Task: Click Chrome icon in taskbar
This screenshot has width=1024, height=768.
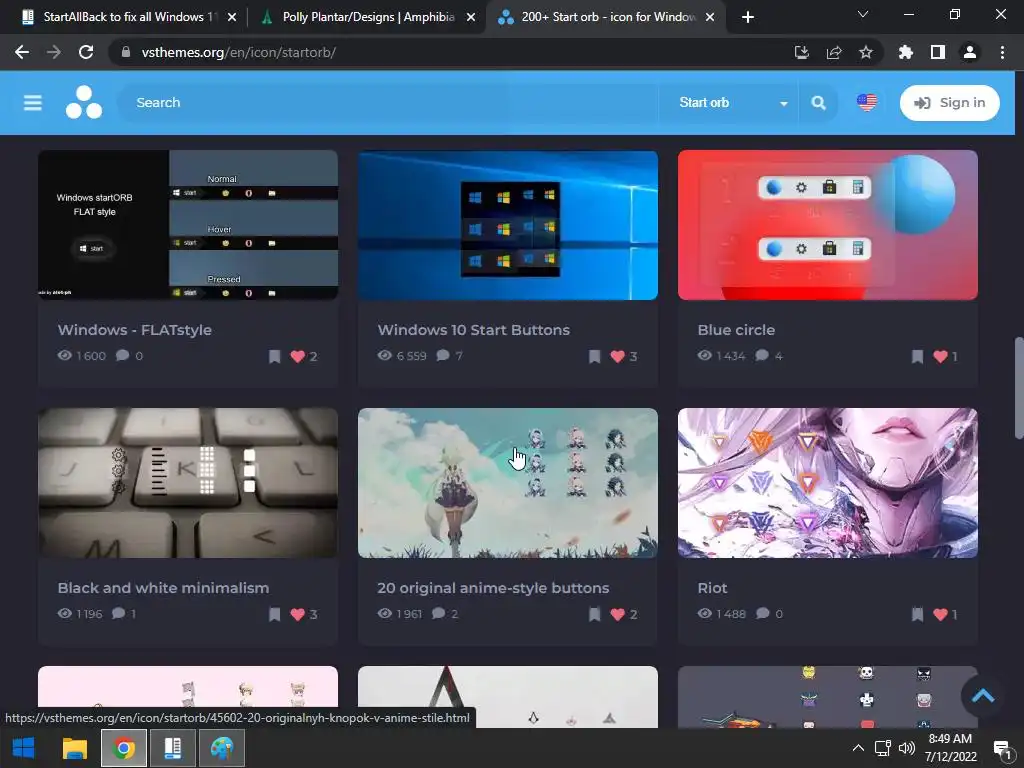Action: point(123,748)
